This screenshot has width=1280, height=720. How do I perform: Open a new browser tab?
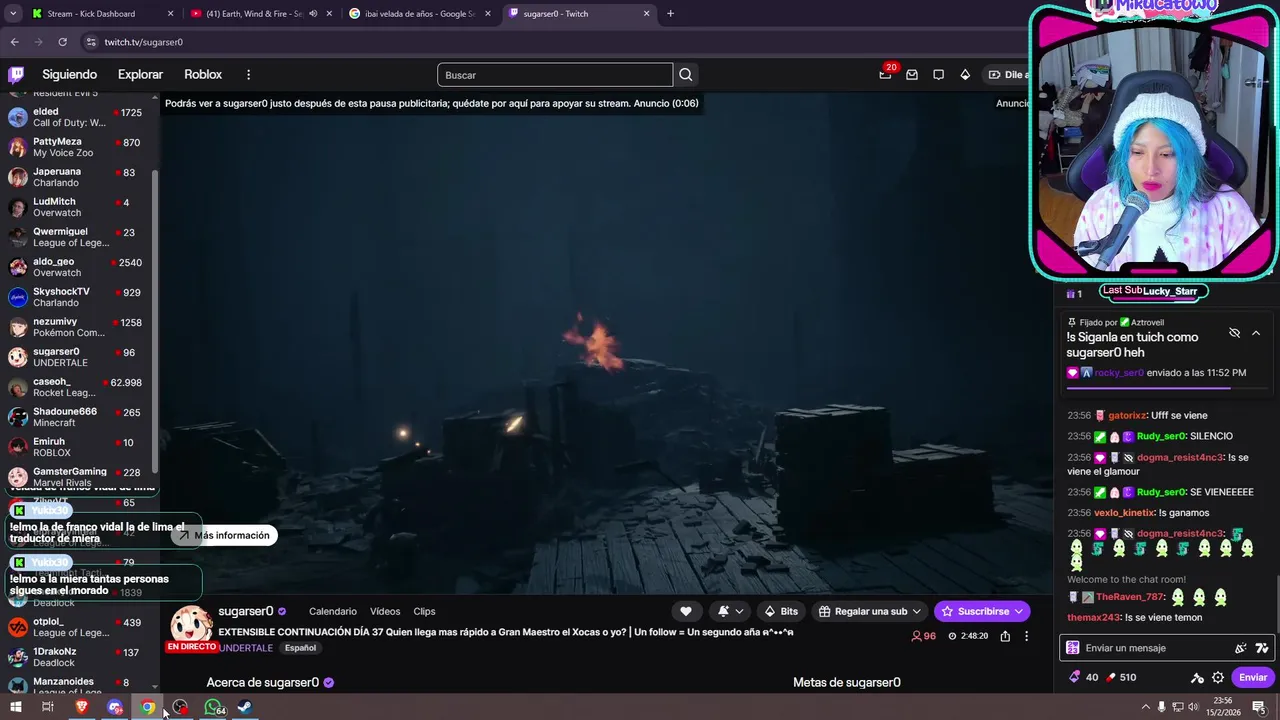tap(670, 14)
